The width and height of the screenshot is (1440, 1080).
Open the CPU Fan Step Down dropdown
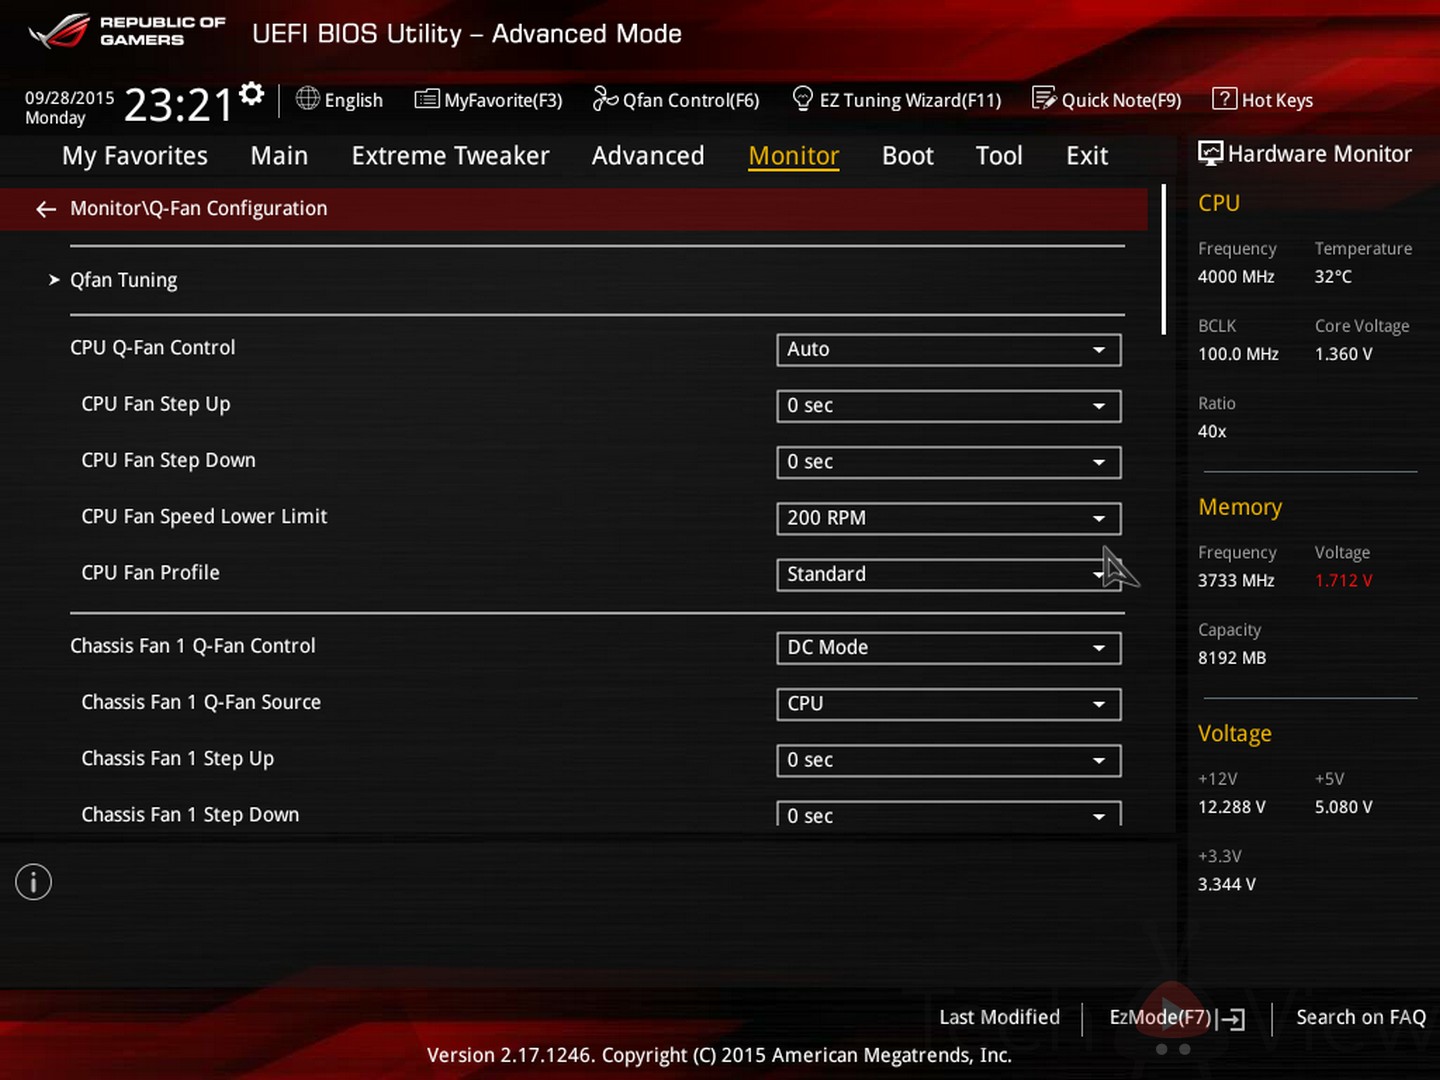pos(948,461)
